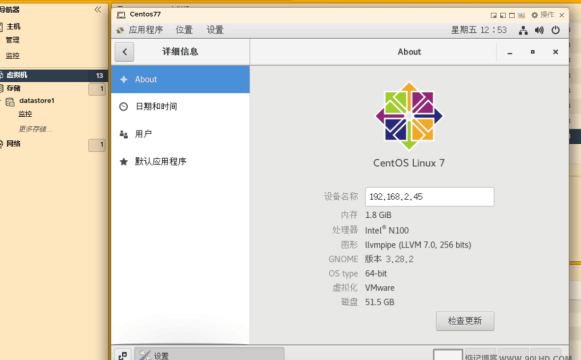Open the 设置 menu in the top bar
The image size is (581, 360).
215,30
